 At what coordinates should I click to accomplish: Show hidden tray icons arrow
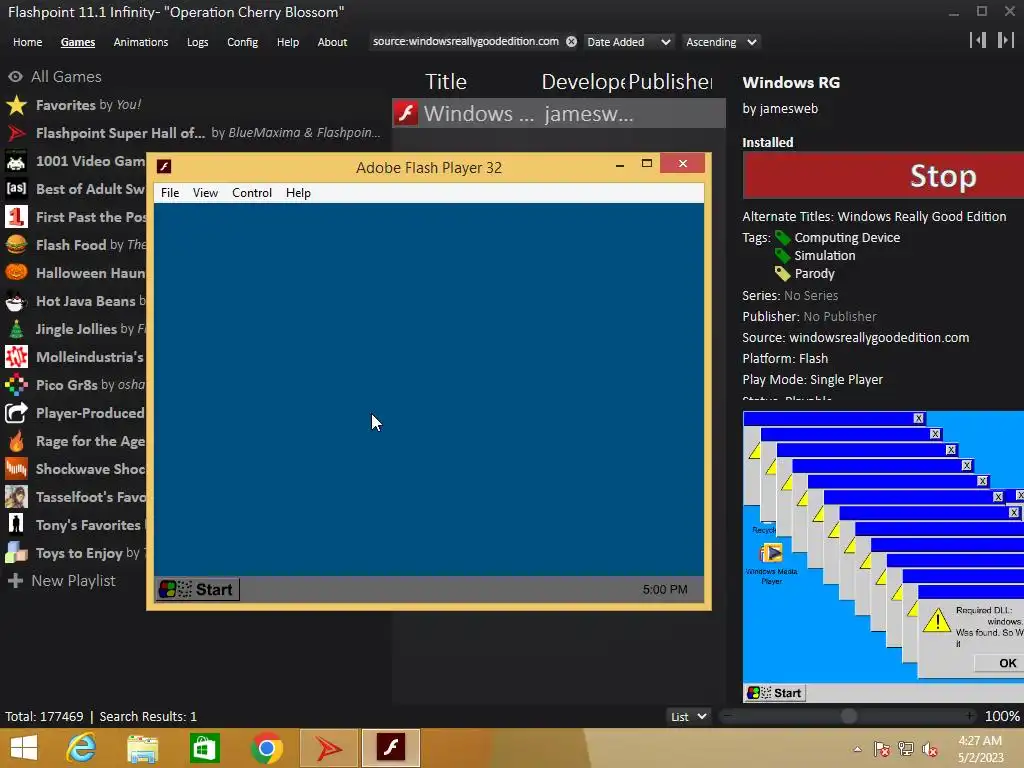tap(857, 749)
